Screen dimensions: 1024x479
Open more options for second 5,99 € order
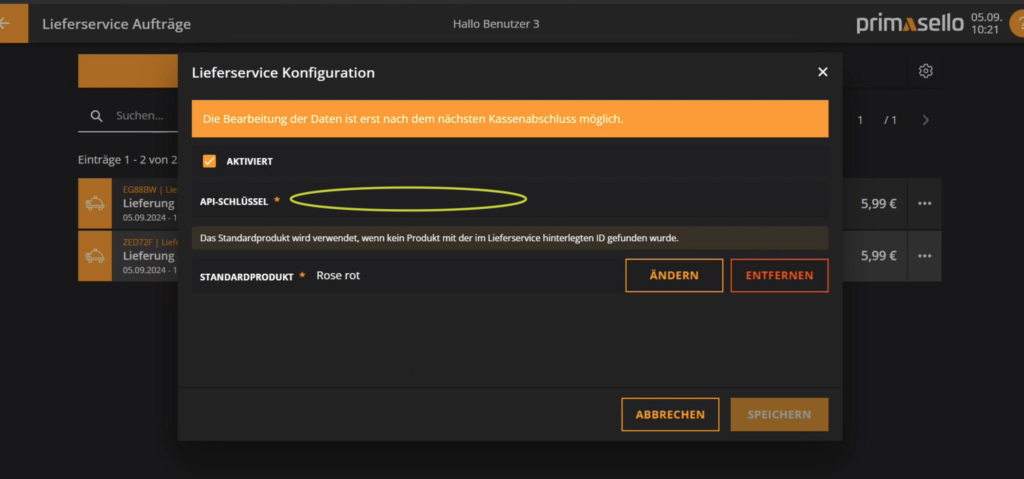[x=924, y=256]
